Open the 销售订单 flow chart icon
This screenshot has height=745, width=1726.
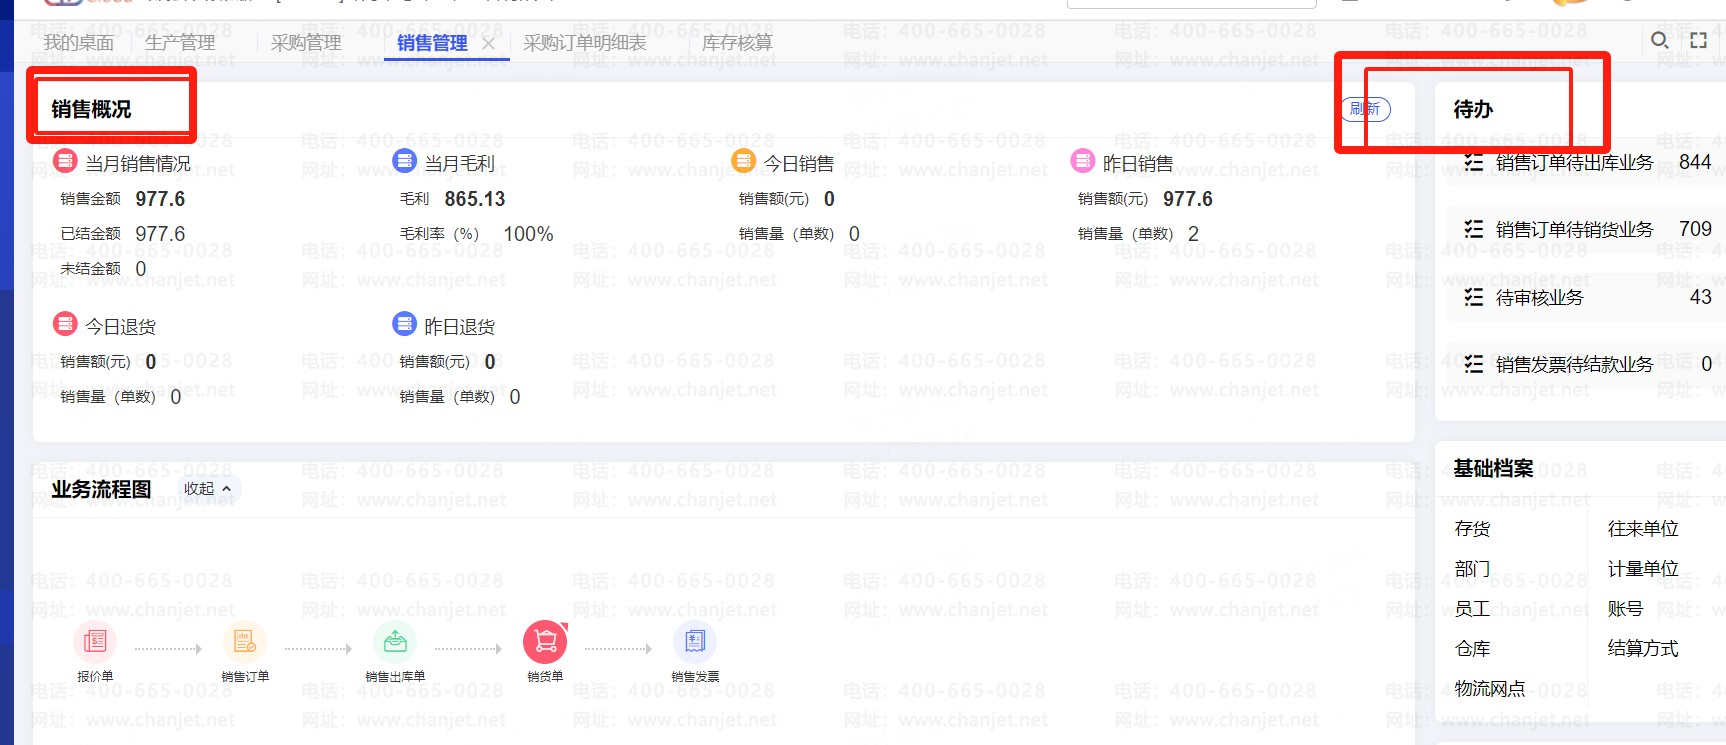tap(245, 641)
